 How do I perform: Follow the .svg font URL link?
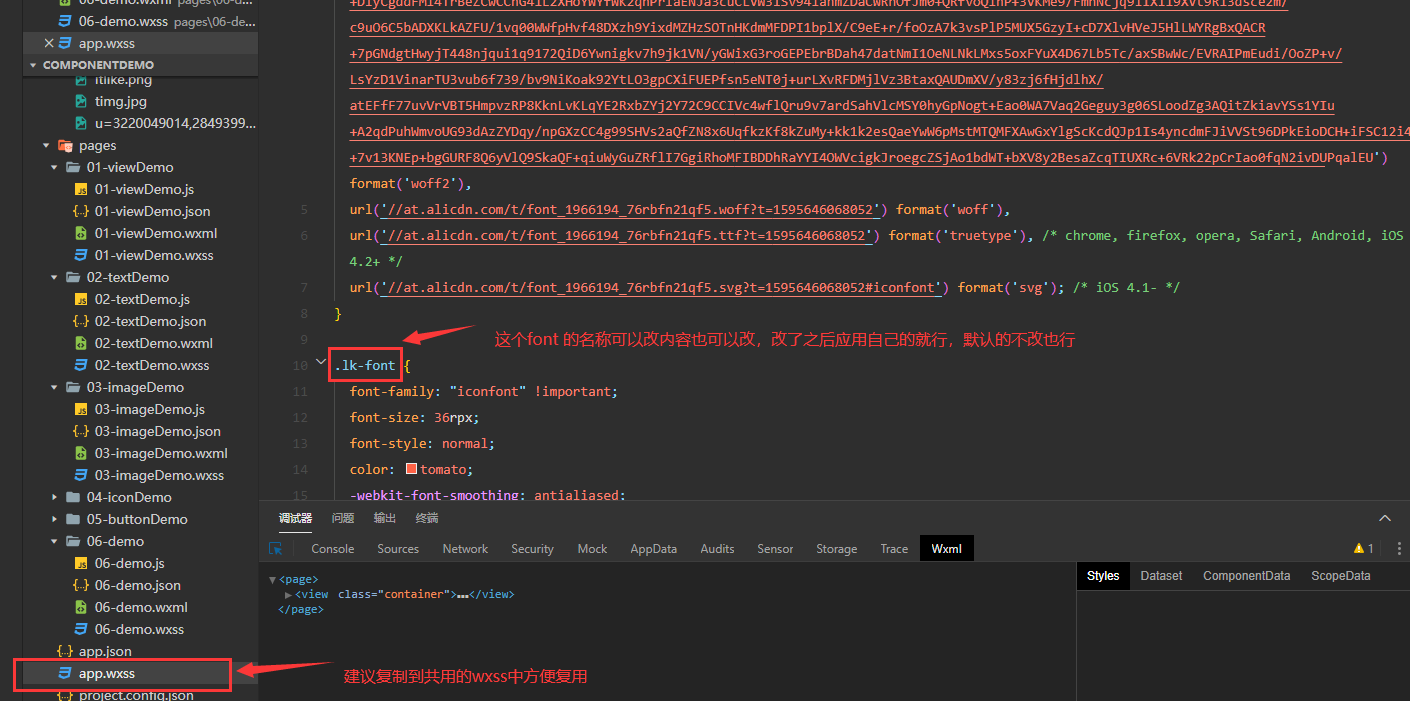coord(663,288)
